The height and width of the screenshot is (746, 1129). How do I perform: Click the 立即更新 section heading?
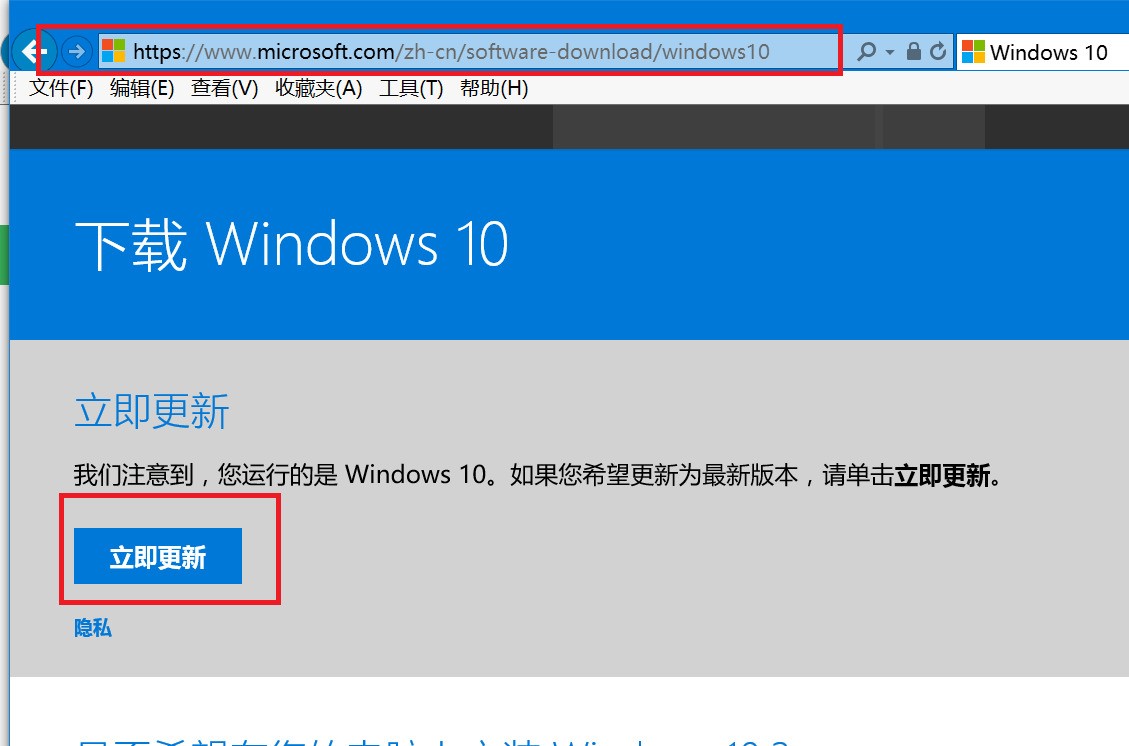pyautogui.click(x=152, y=411)
